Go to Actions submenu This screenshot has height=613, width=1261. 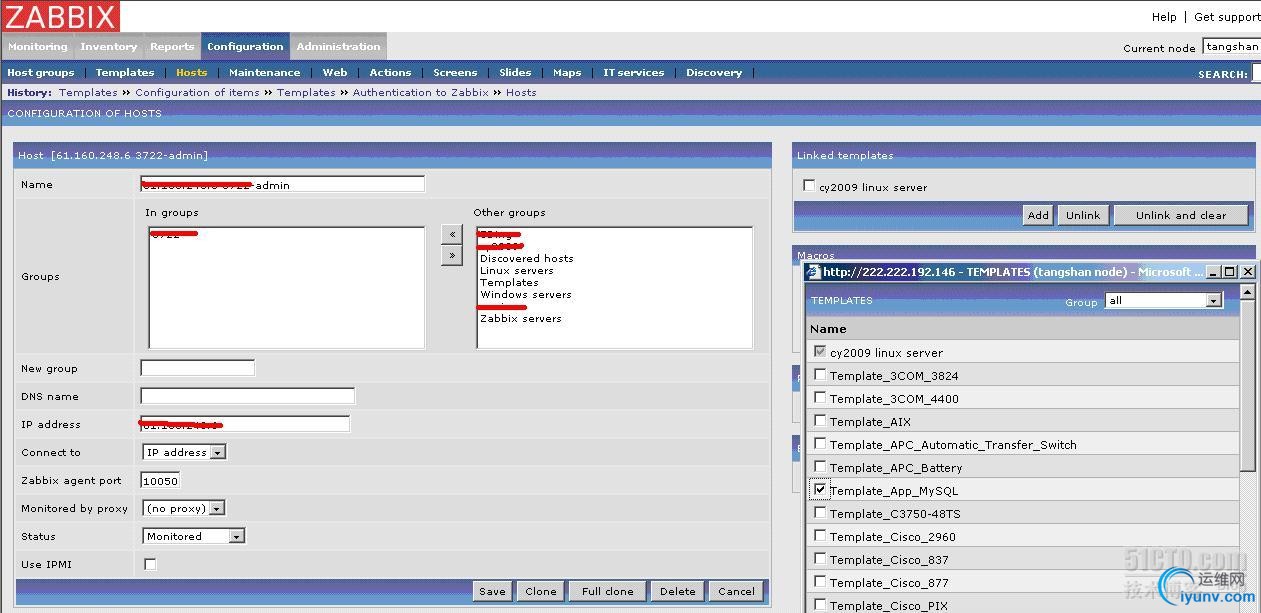pyautogui.click(x=390, y=72)
